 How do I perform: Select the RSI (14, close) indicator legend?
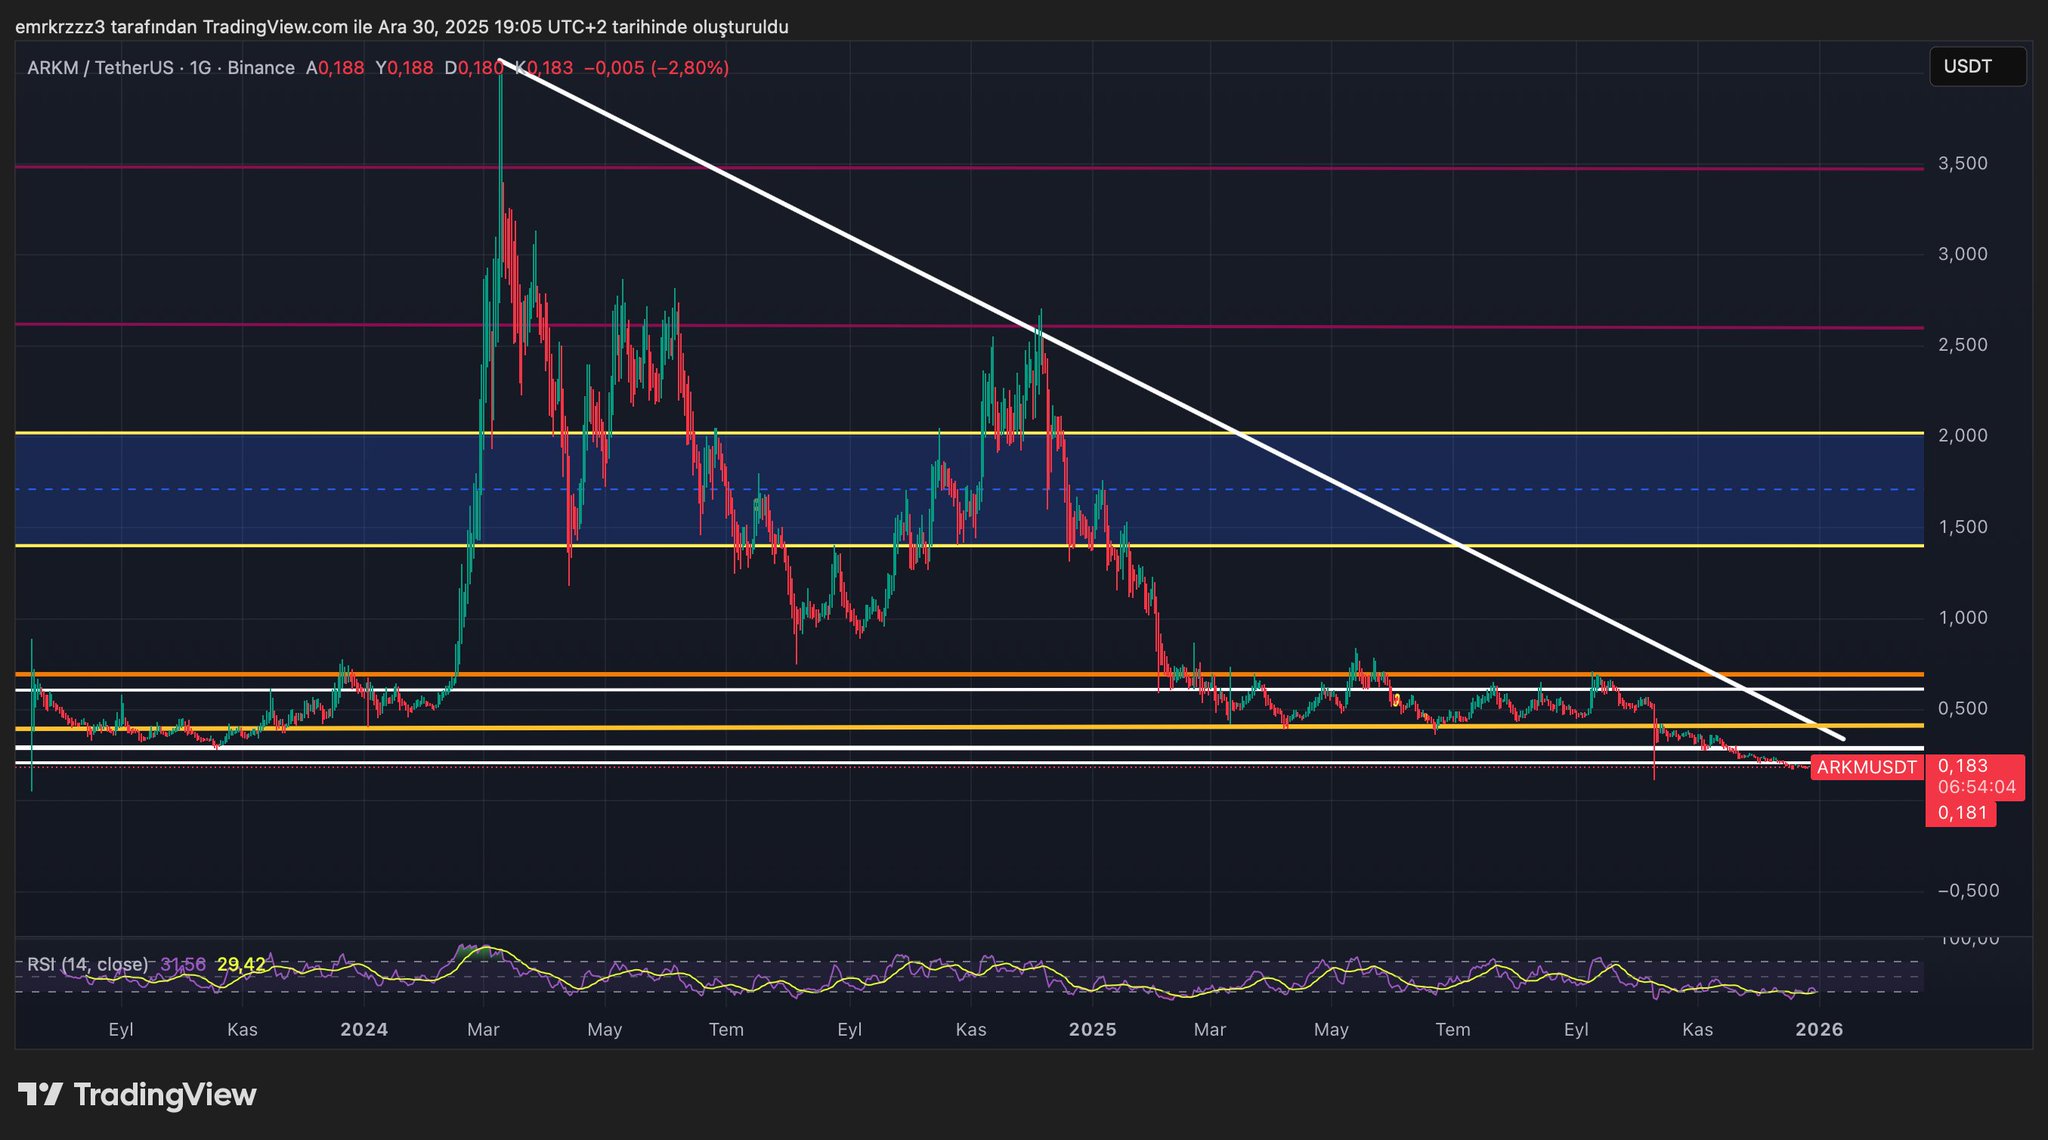87,964
